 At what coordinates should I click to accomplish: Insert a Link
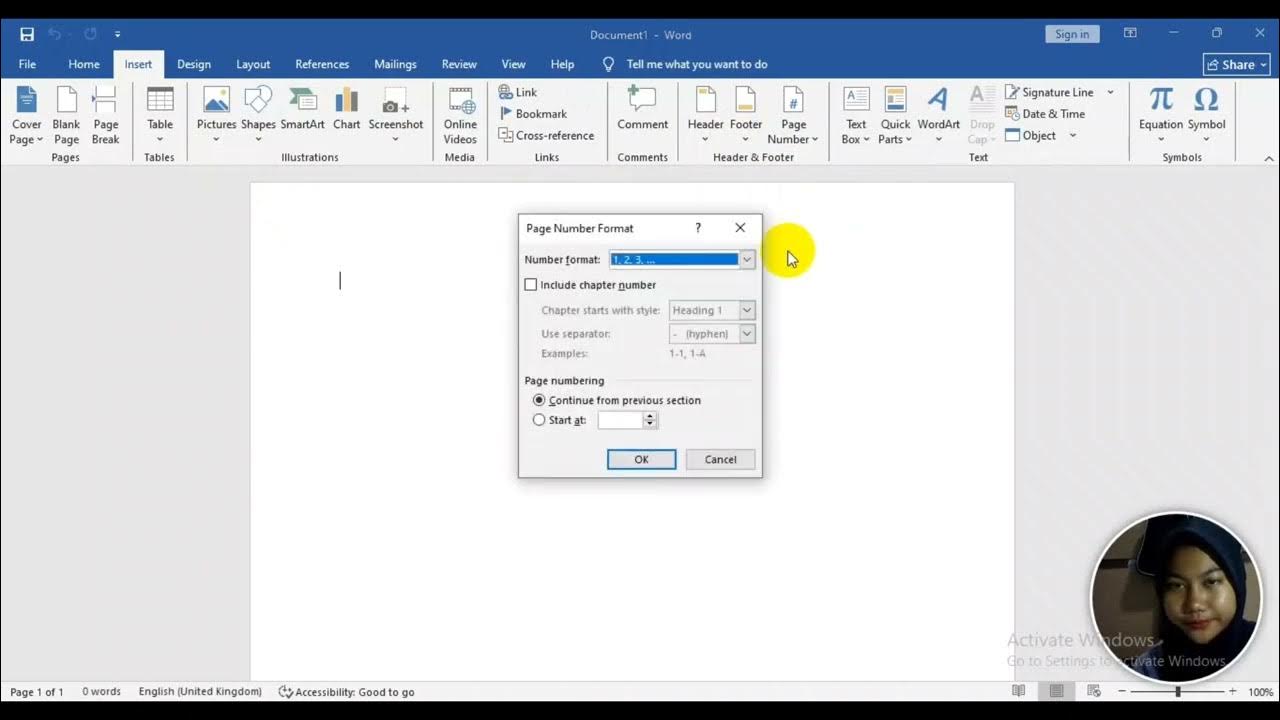[x=518, y=92]
